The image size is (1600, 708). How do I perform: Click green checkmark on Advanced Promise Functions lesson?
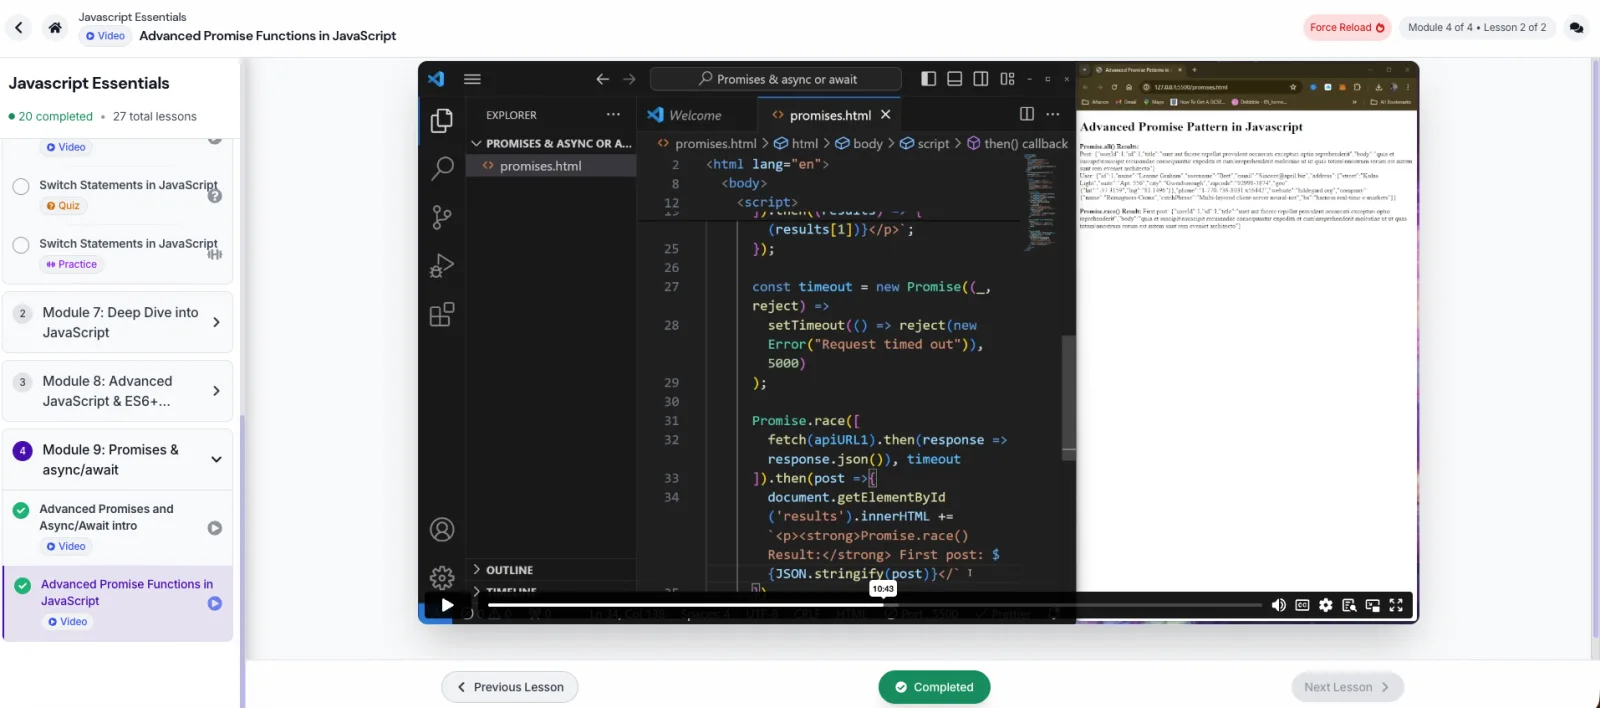point(22,585)
